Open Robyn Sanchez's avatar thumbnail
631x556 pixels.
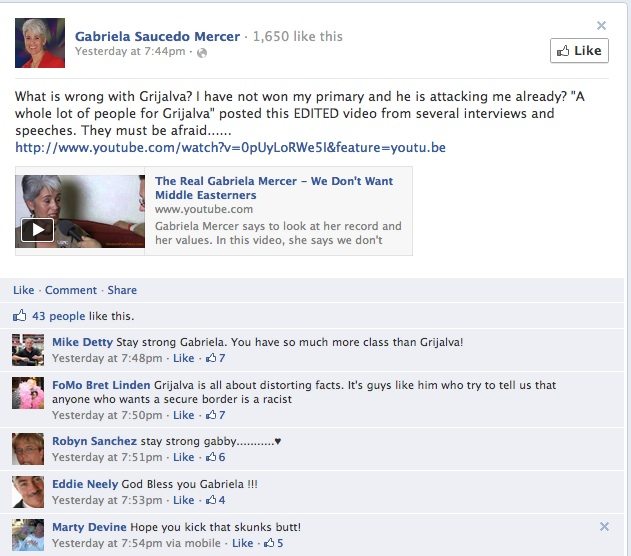(x=28, y=449)
